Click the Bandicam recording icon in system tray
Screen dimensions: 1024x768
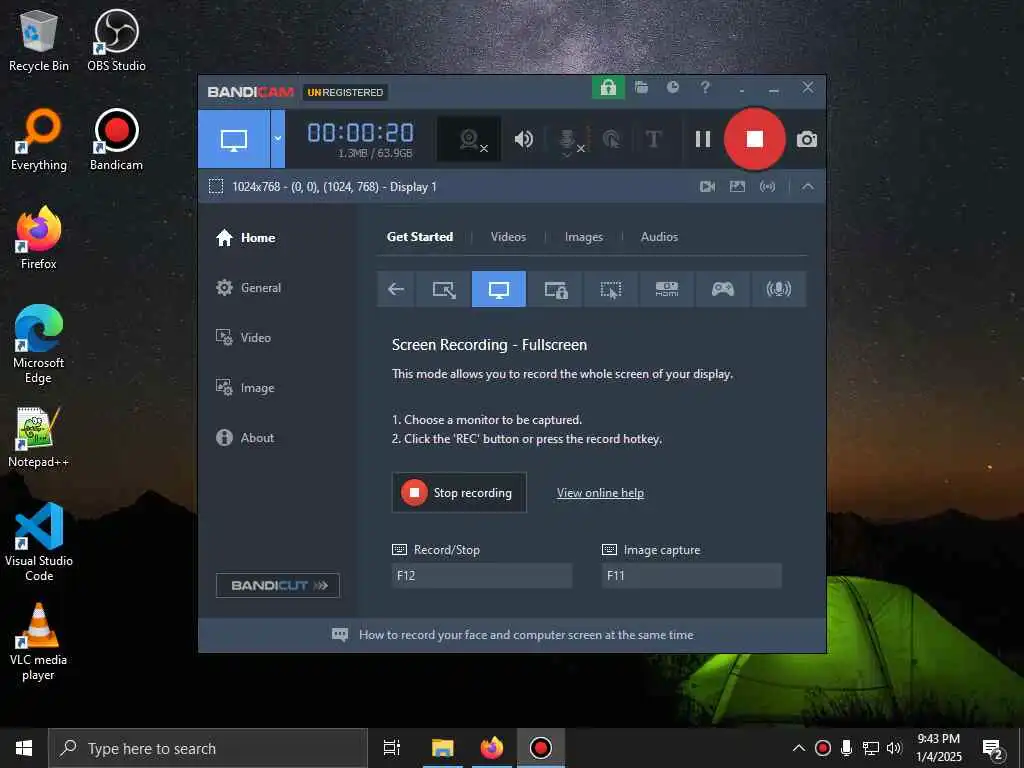point(823,748)
